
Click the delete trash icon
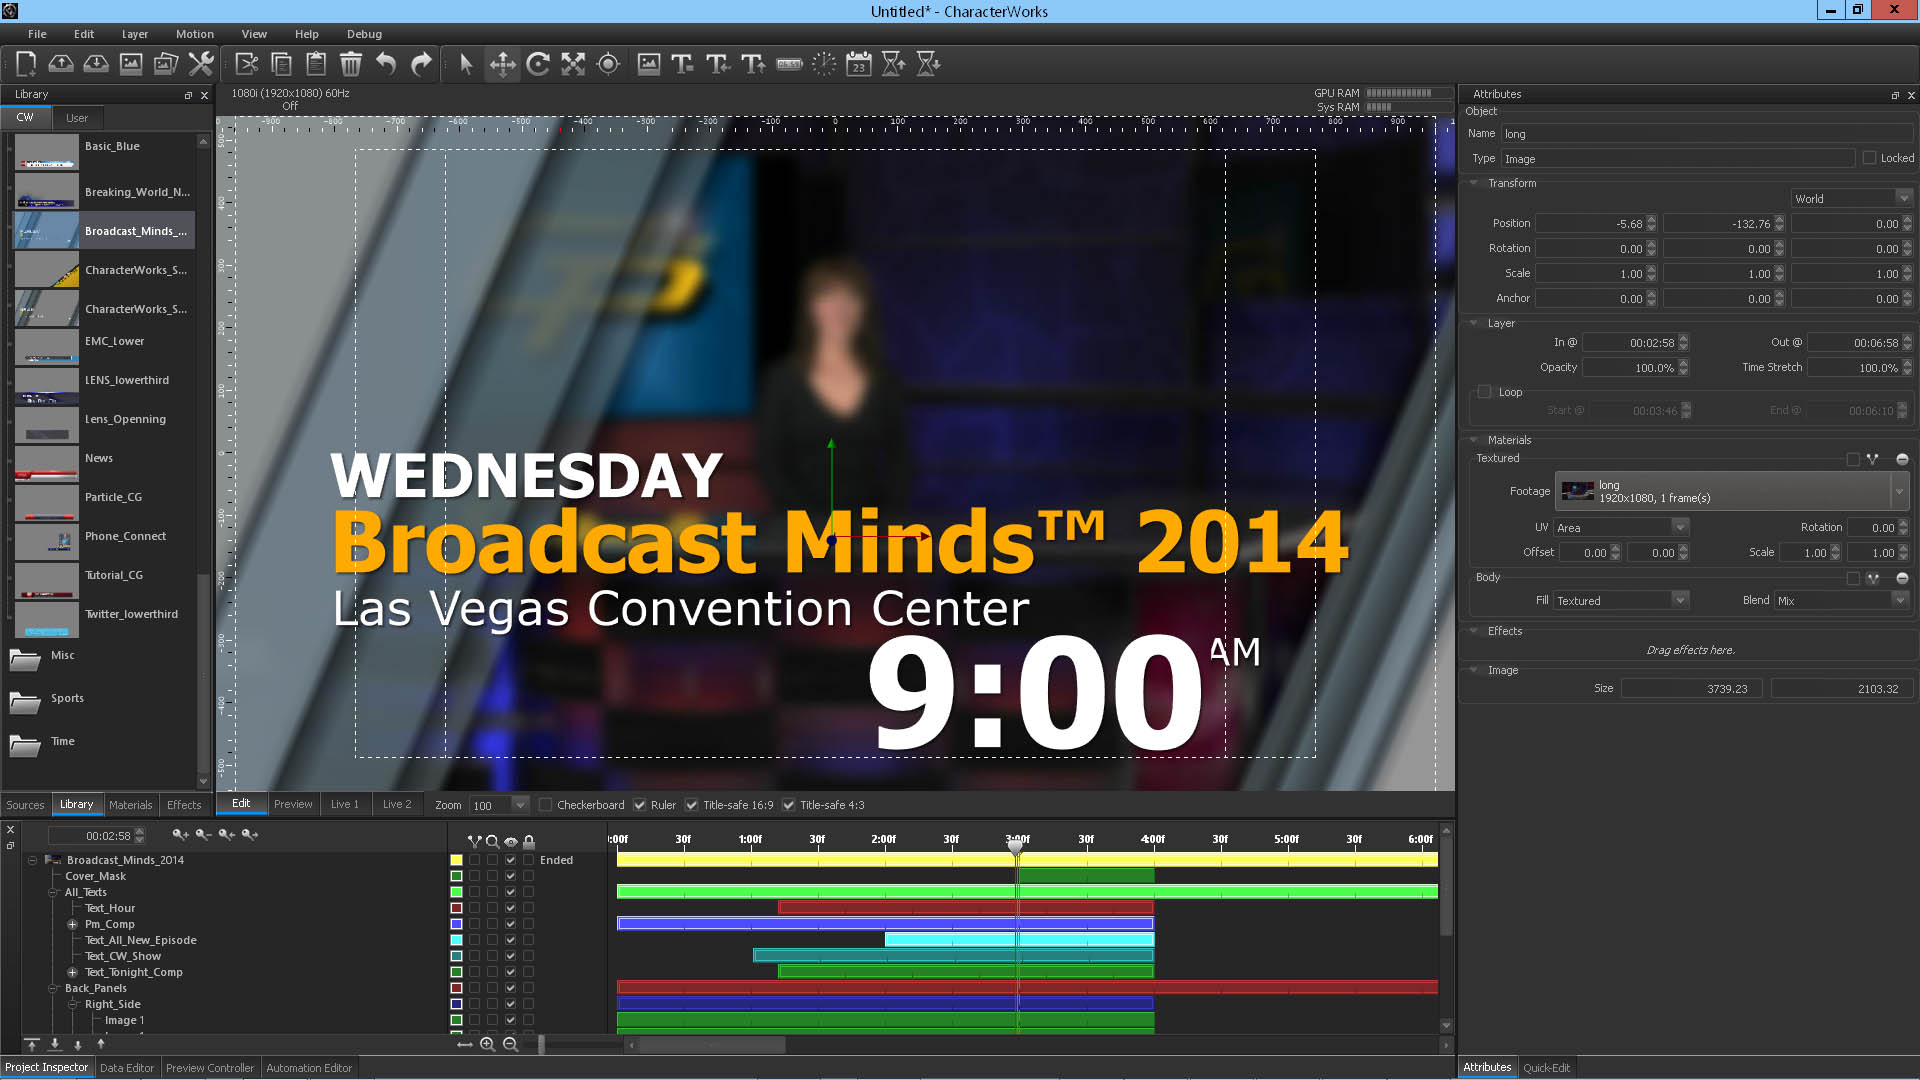[x=351, y=64]
